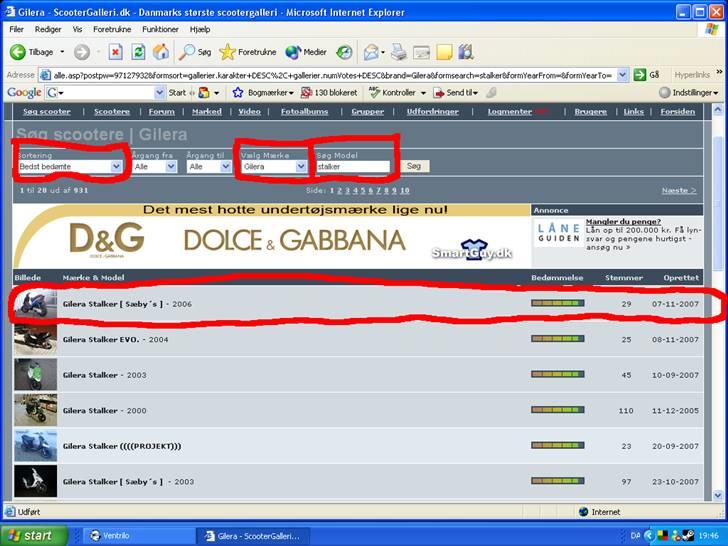Open the Sortering 'Bedst bedømte' dropdown
The height and width of the screenshot is (546, 728).
[x=70, y=167]
